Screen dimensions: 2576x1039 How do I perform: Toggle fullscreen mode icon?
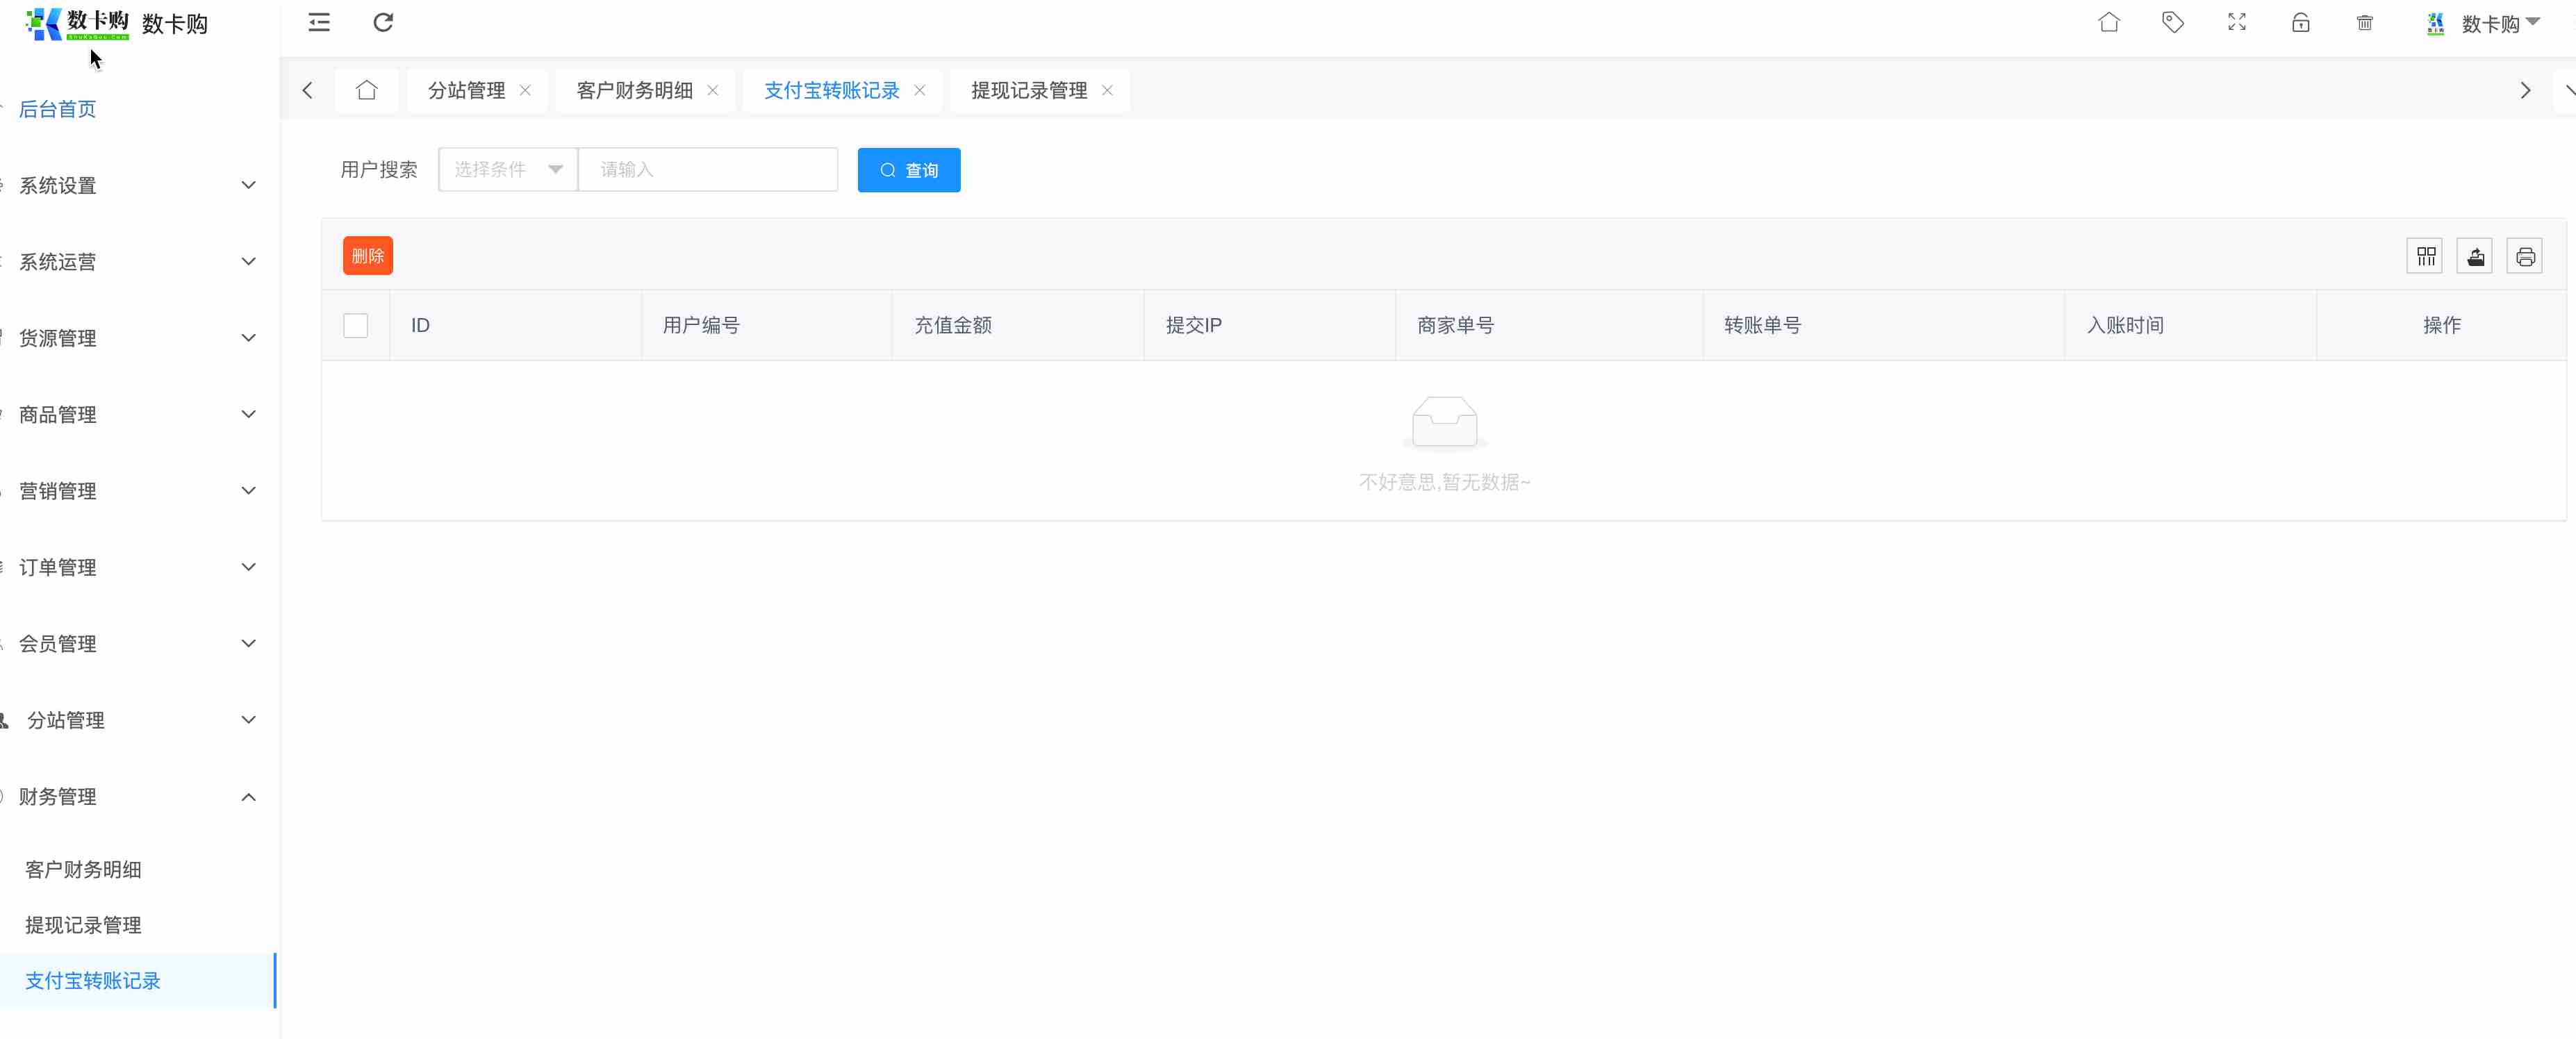coord(2236,22)
